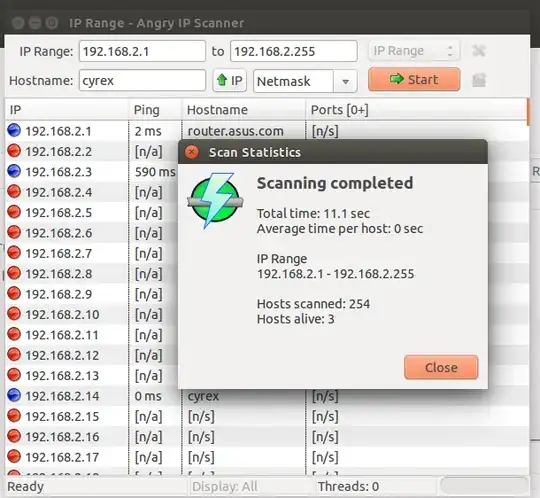Viewport: 540px width, 498px height.
Task: Click the Hostname field containing cyrex
Action: 142,81
